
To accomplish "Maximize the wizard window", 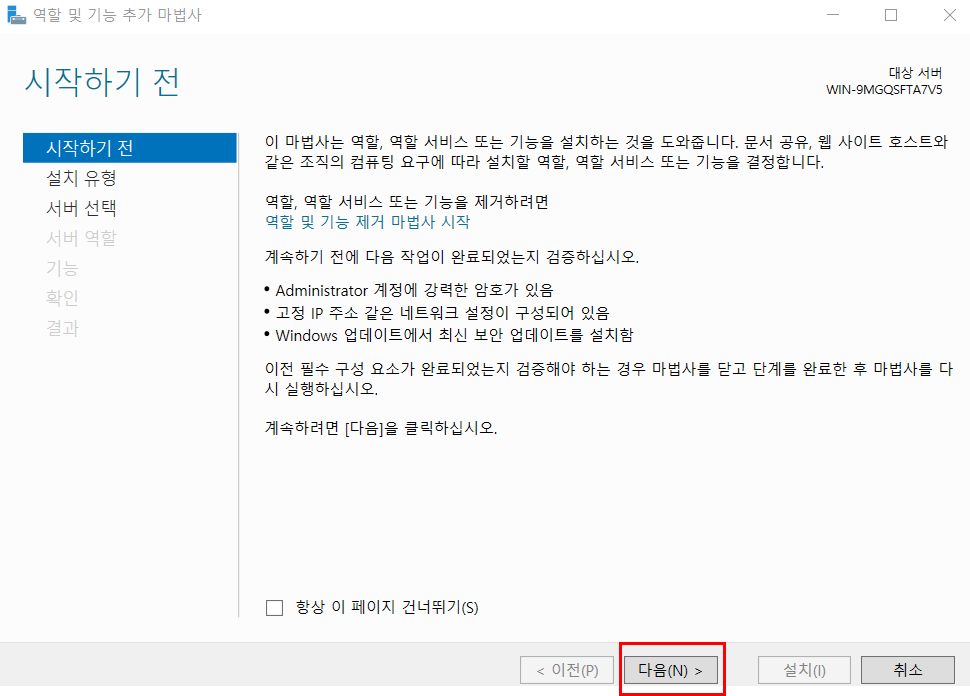I will [891, 15].
